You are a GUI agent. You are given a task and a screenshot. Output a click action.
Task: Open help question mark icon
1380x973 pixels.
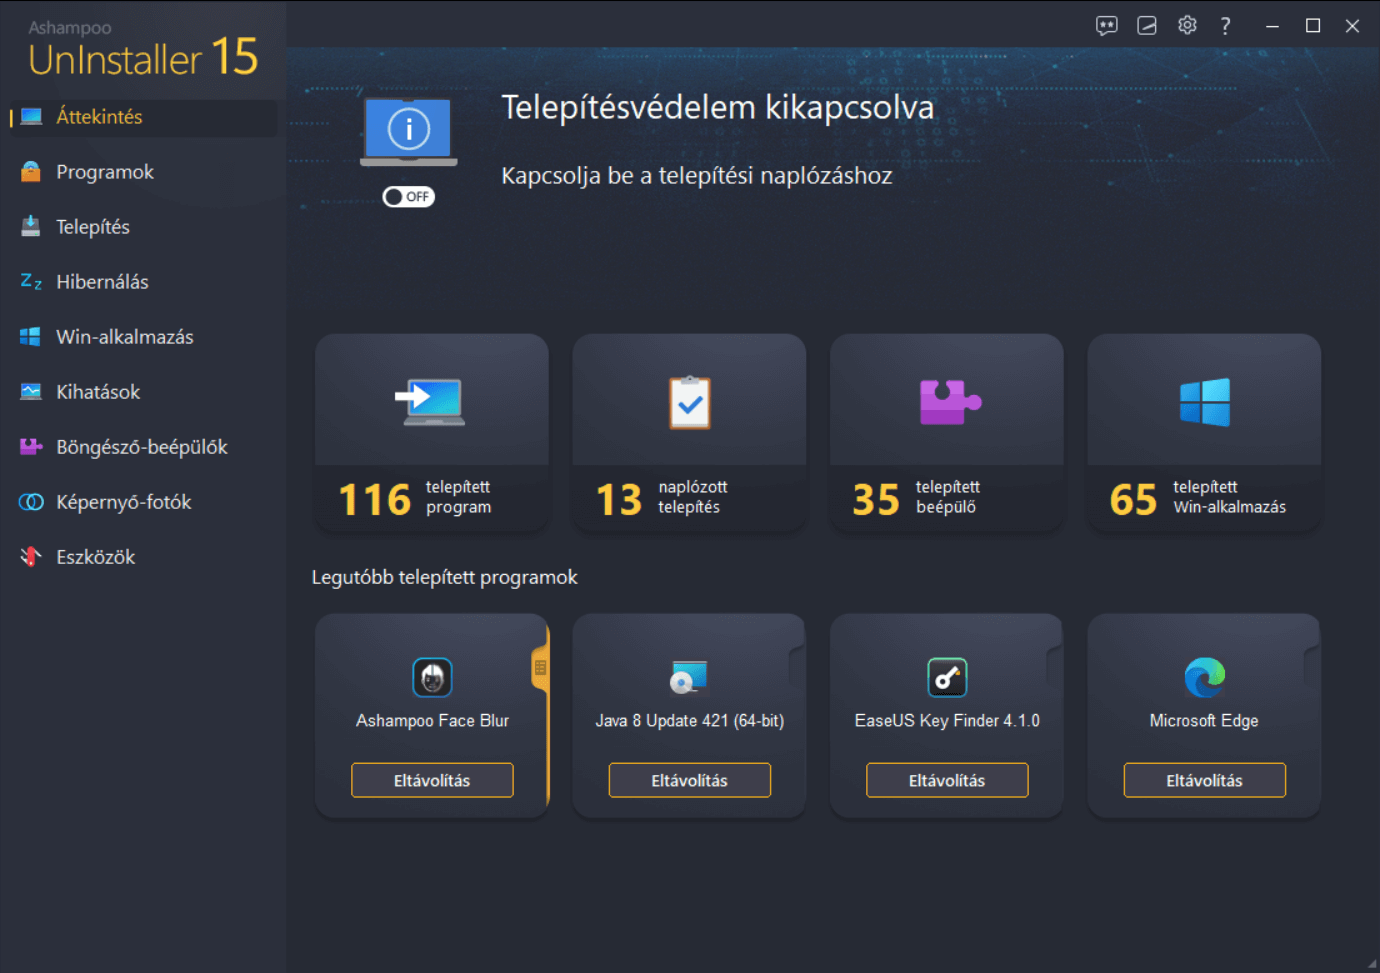coord(1225,26)
